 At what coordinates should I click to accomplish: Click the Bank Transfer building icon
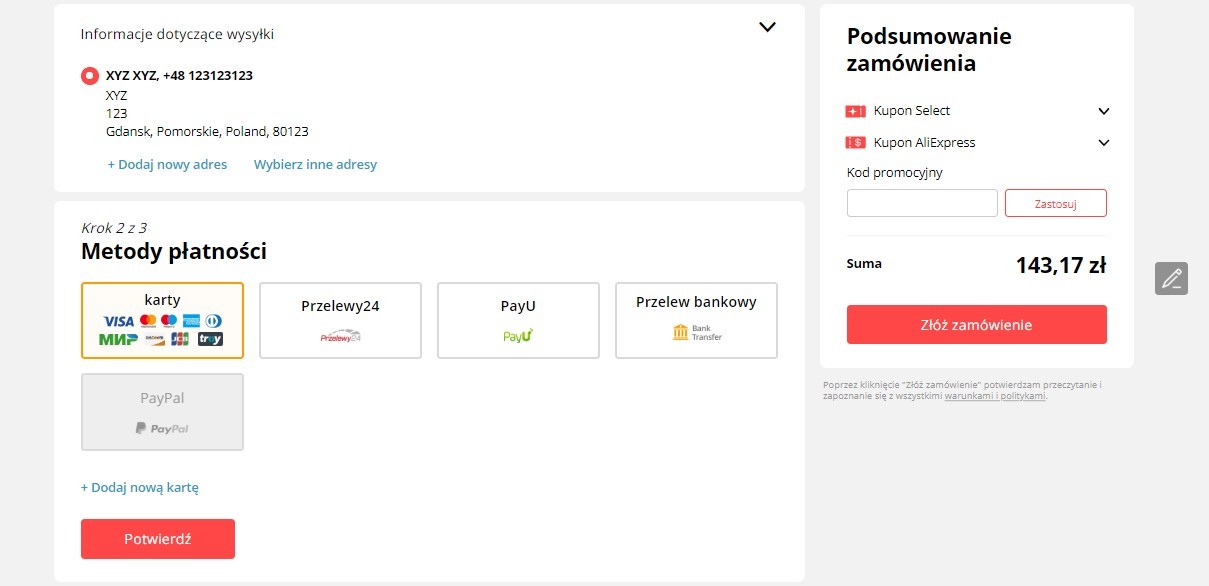(x=680, y=332)
